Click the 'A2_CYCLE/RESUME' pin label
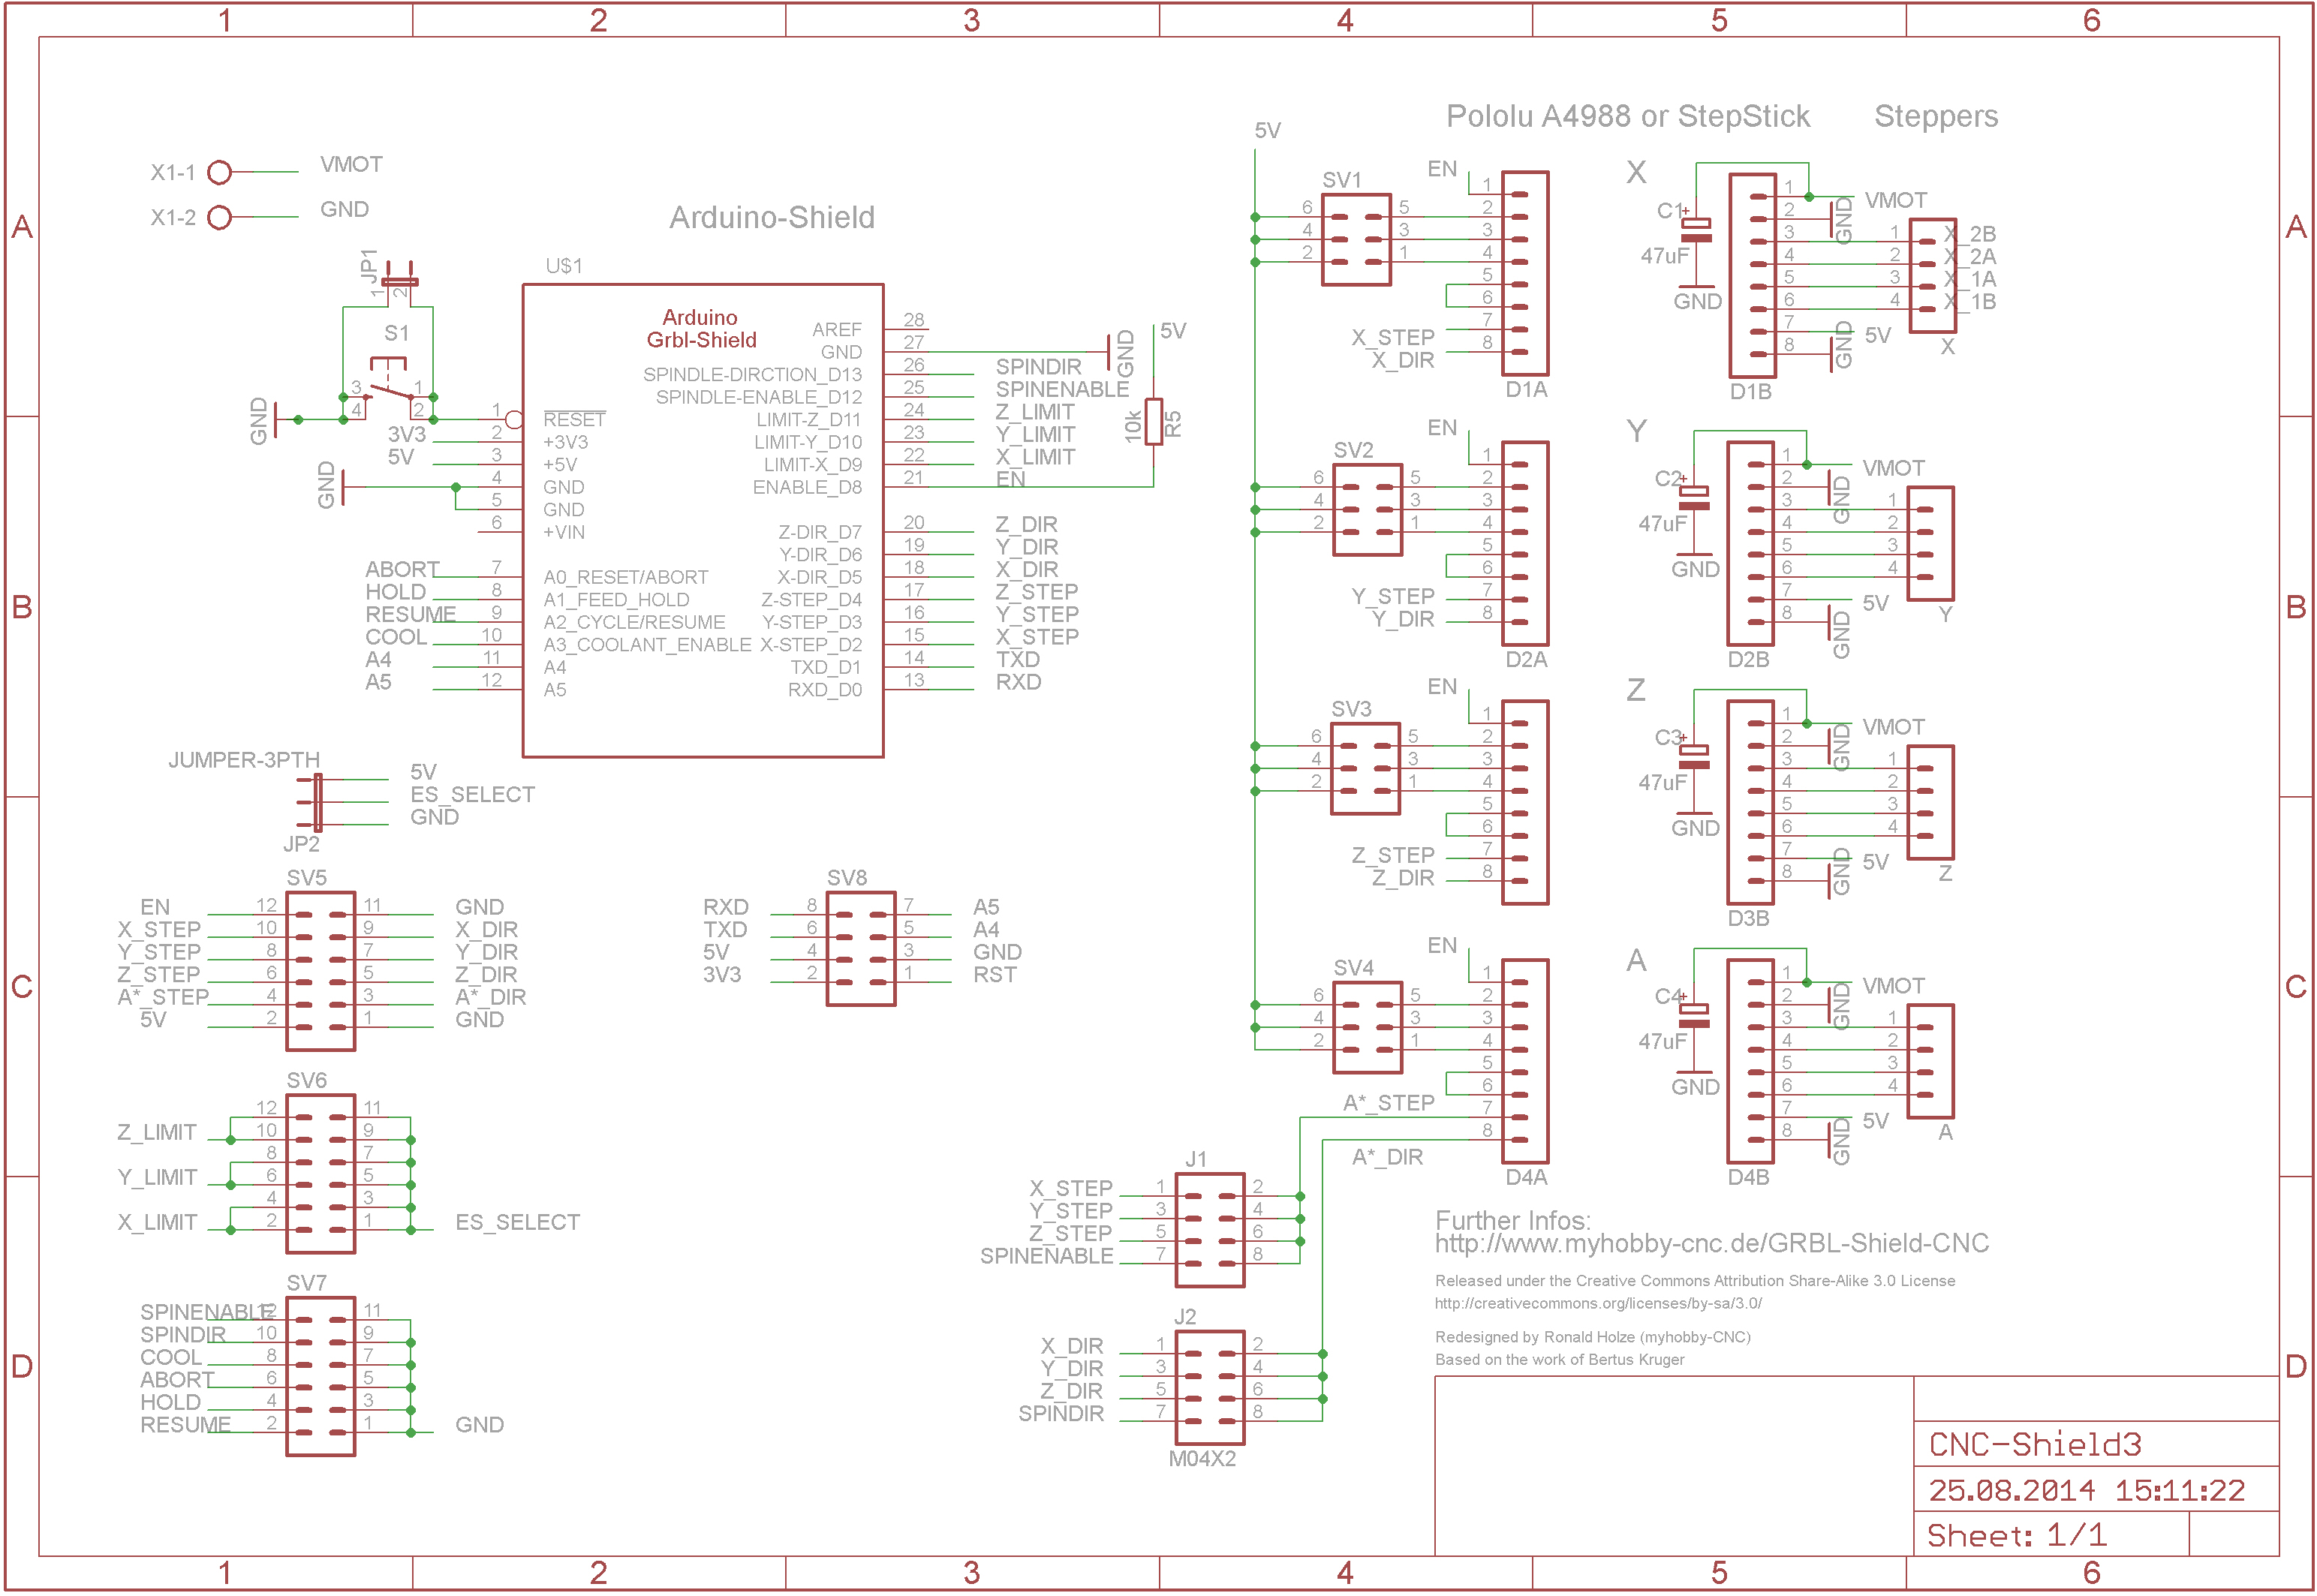Viewport: 2317px width, 1596px height. [x=634, y=622]
